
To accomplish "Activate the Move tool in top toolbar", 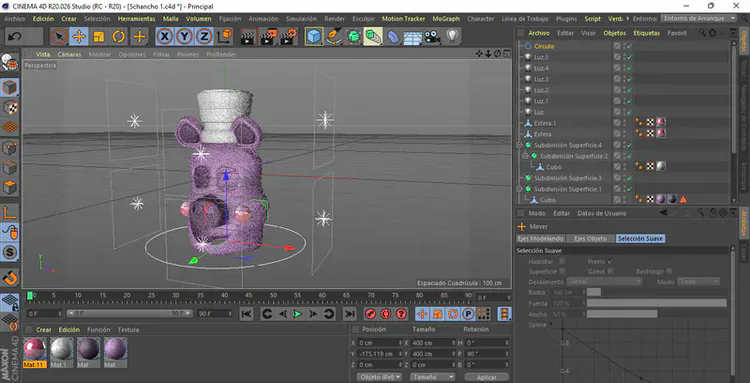I will 79,36.
